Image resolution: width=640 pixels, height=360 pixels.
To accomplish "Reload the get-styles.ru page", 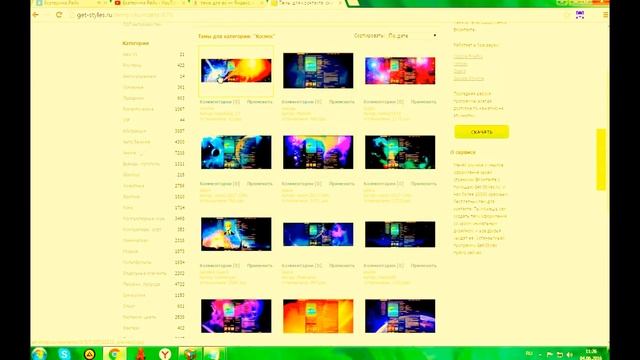I will click(x=59, y=15).
